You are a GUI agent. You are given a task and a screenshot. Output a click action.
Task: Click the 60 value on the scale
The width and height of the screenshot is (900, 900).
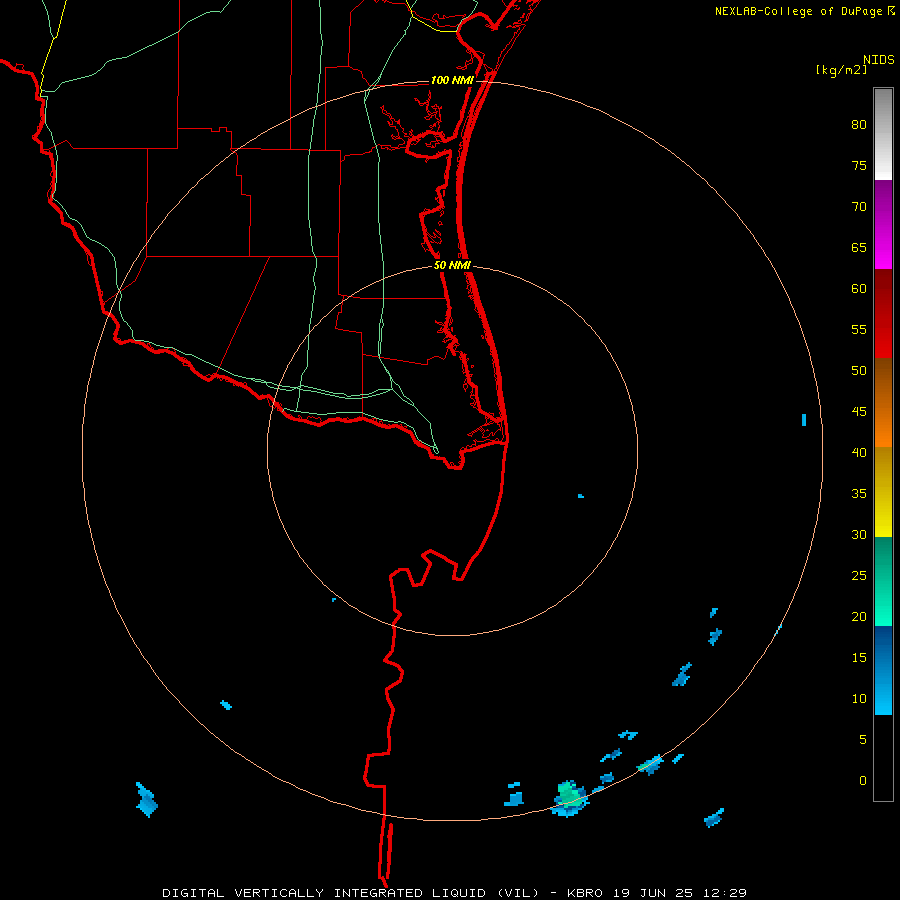[x=859, y=289]
